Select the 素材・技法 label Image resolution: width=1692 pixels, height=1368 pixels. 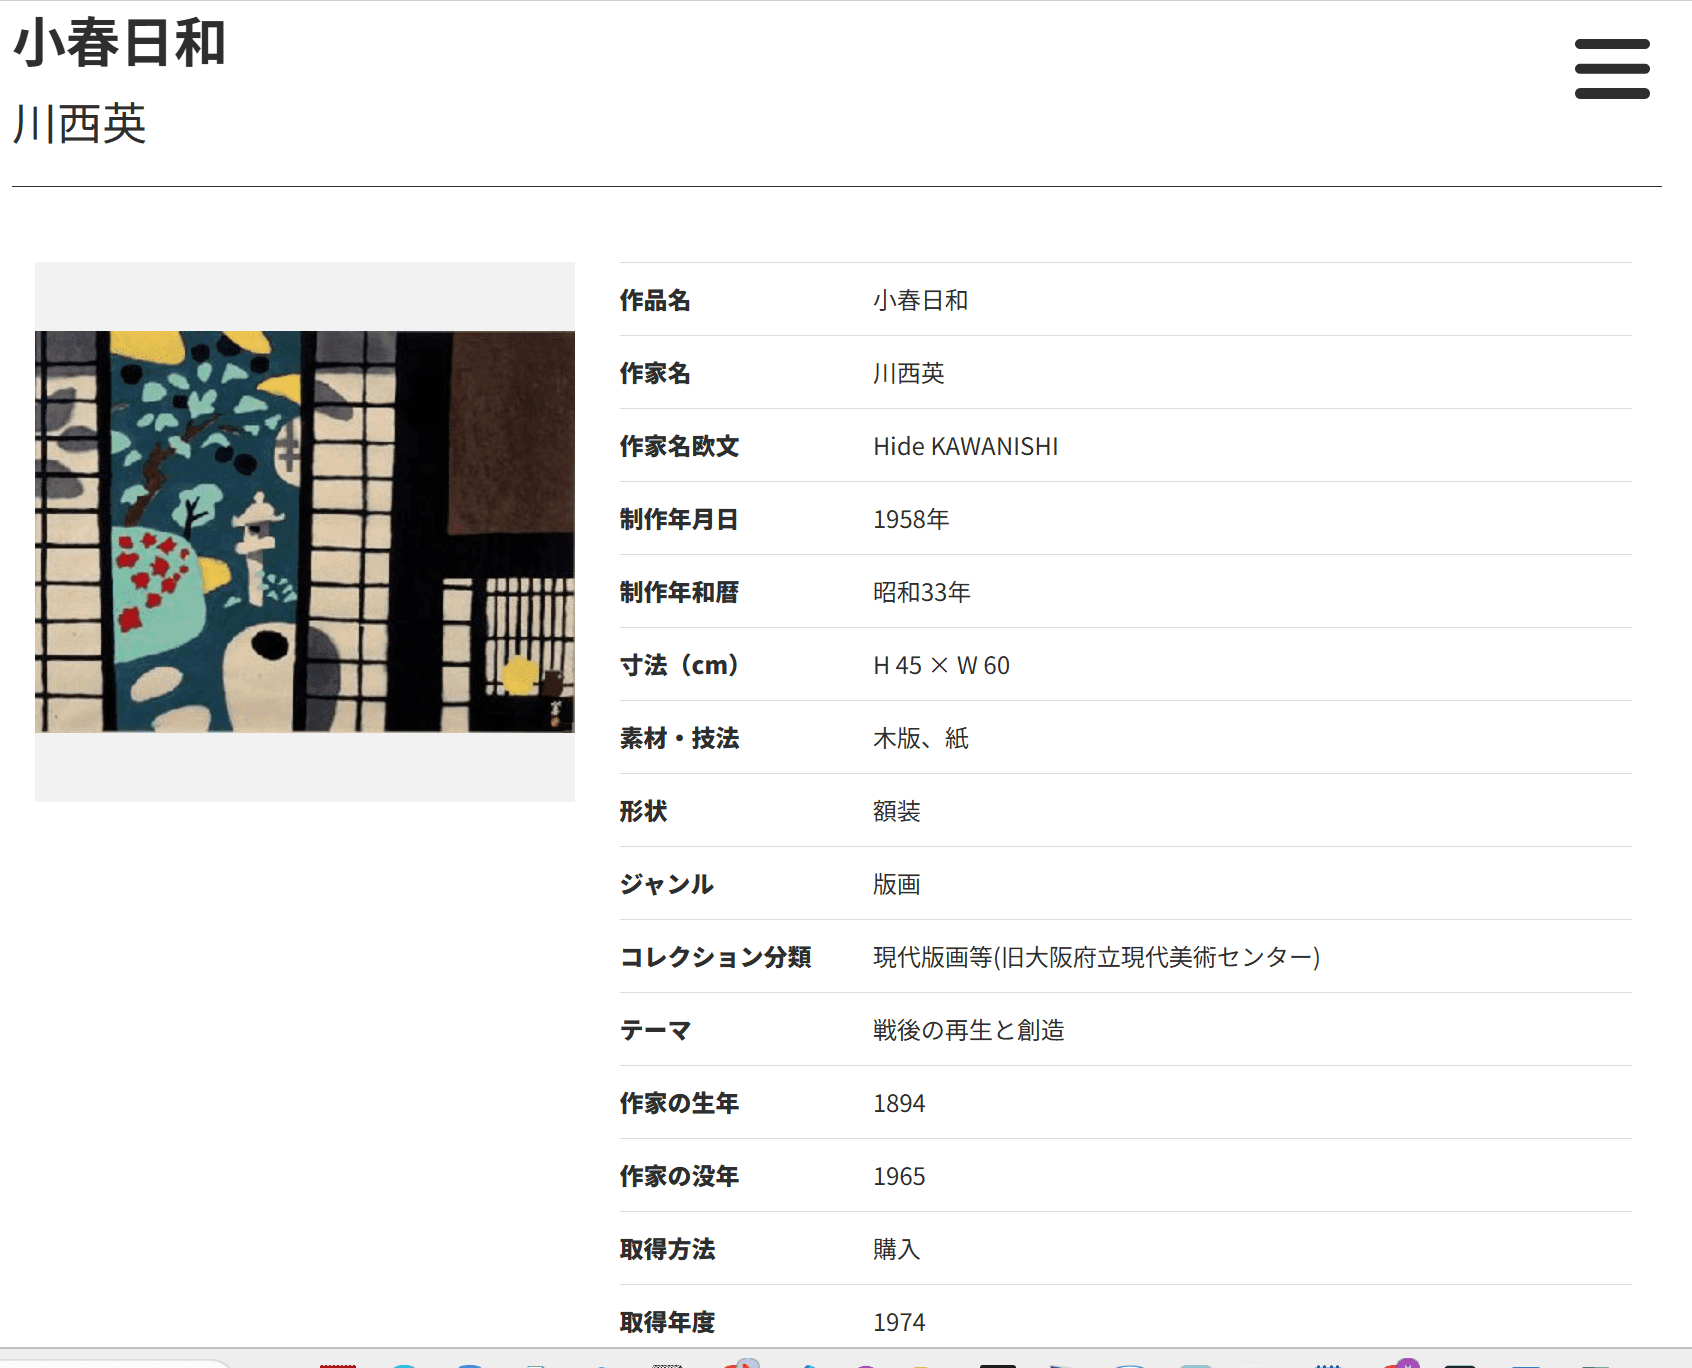679,738
